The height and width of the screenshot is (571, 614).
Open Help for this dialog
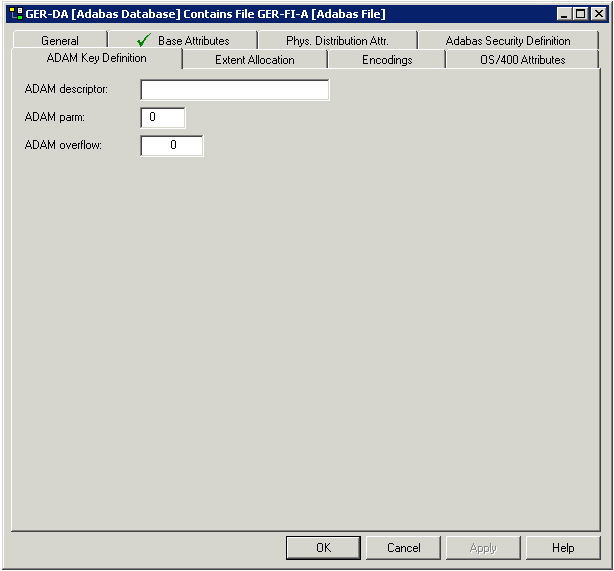[x=563, y=548]
